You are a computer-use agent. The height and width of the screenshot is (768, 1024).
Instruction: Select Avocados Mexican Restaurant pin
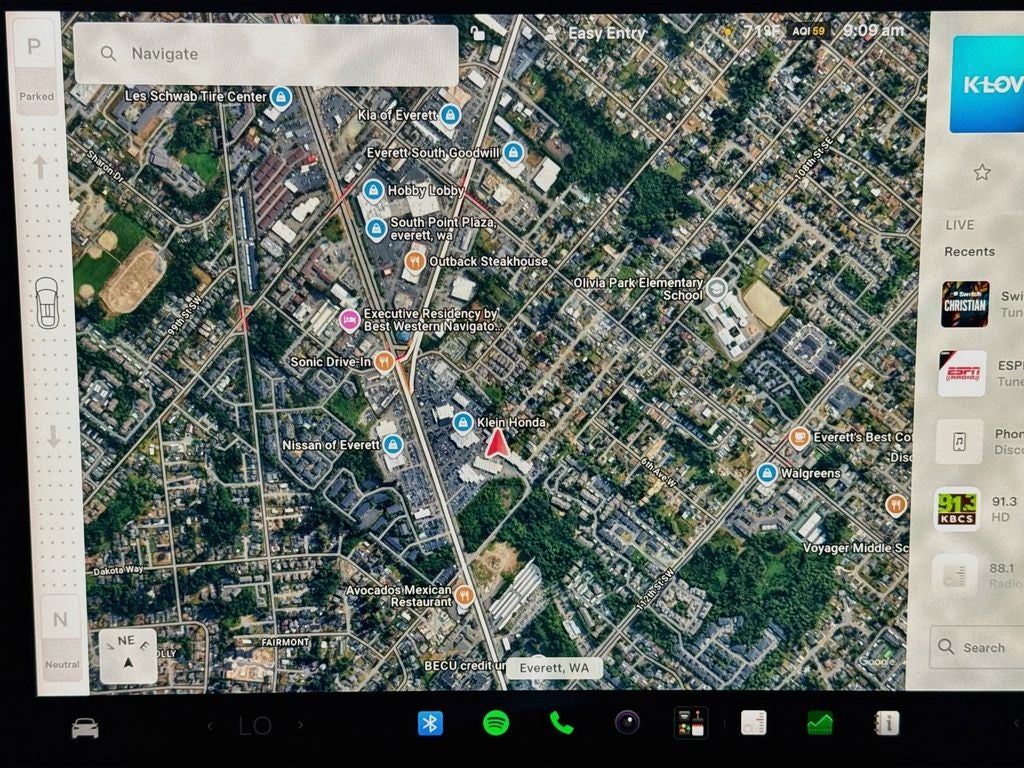[x=464, y=595]
